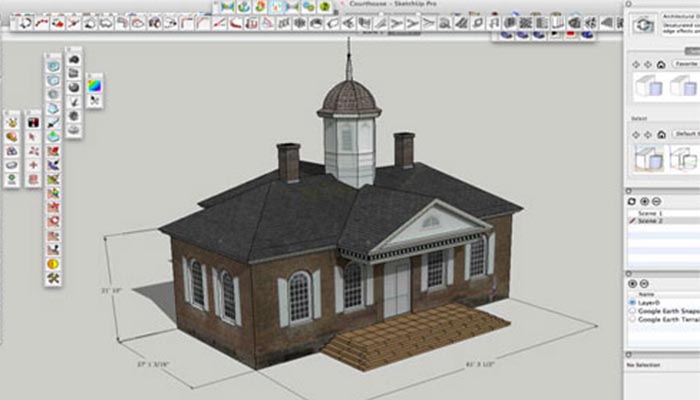Click the large current style preview thumbnail
This screenshot has width=700, height=400.
point(643,25)
